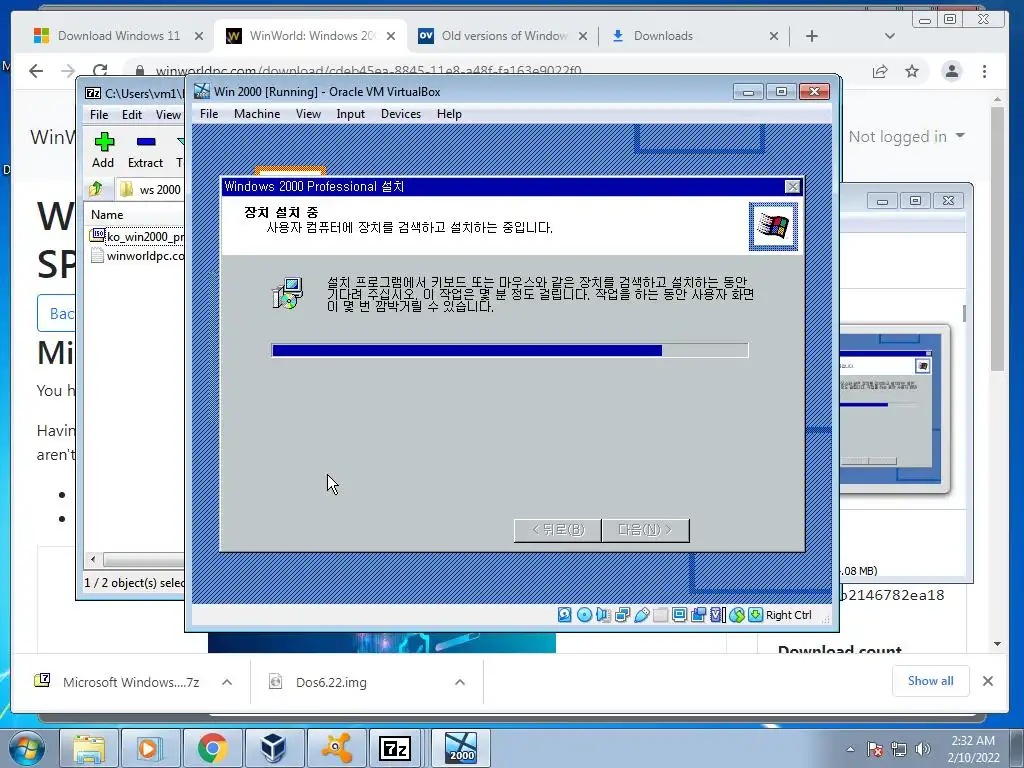Bookmark this page with the star icon
This screenshot has height=768, width=1024.
pyautogui.click(x=912, y=71)
